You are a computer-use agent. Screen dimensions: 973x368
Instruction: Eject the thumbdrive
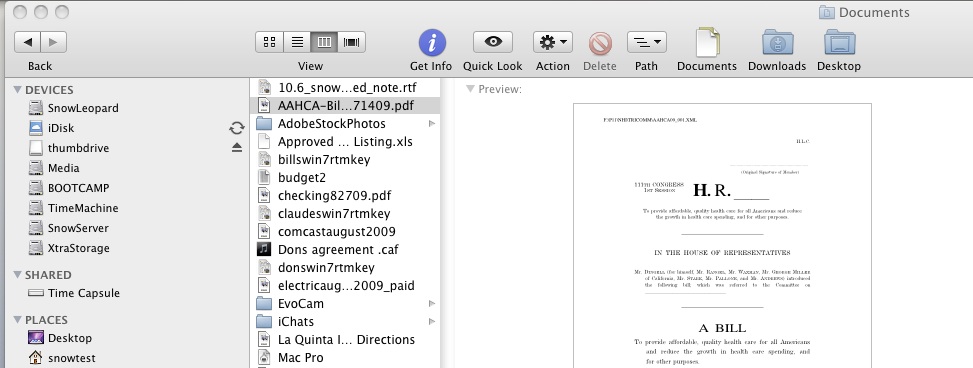point(236,148)
